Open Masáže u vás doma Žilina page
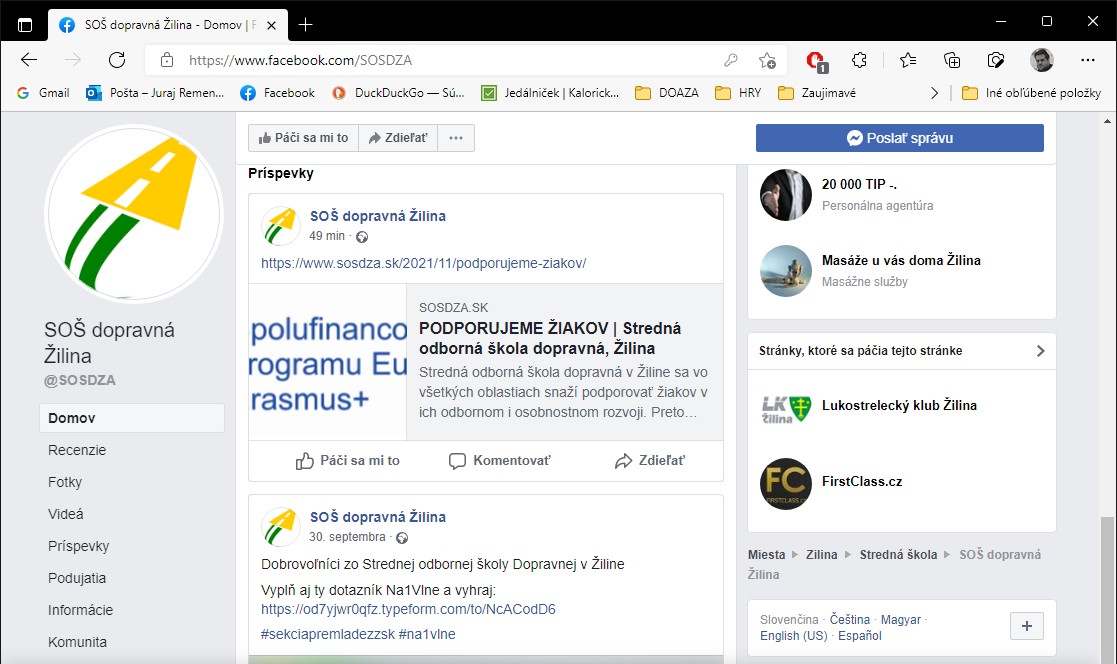Screen dimensions: 1117x664 pos(901,261)
